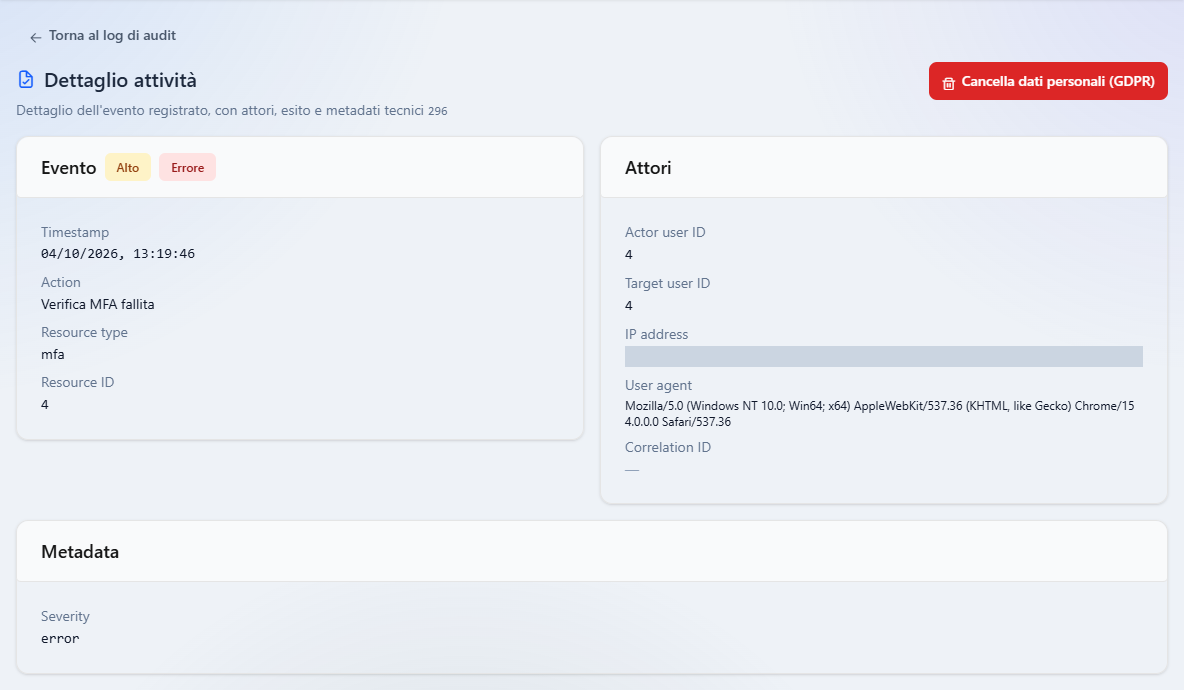Click the 'Dettaglio attività' page heading
The width and height of the screenshot is (1184, 690).
point(121,80)
